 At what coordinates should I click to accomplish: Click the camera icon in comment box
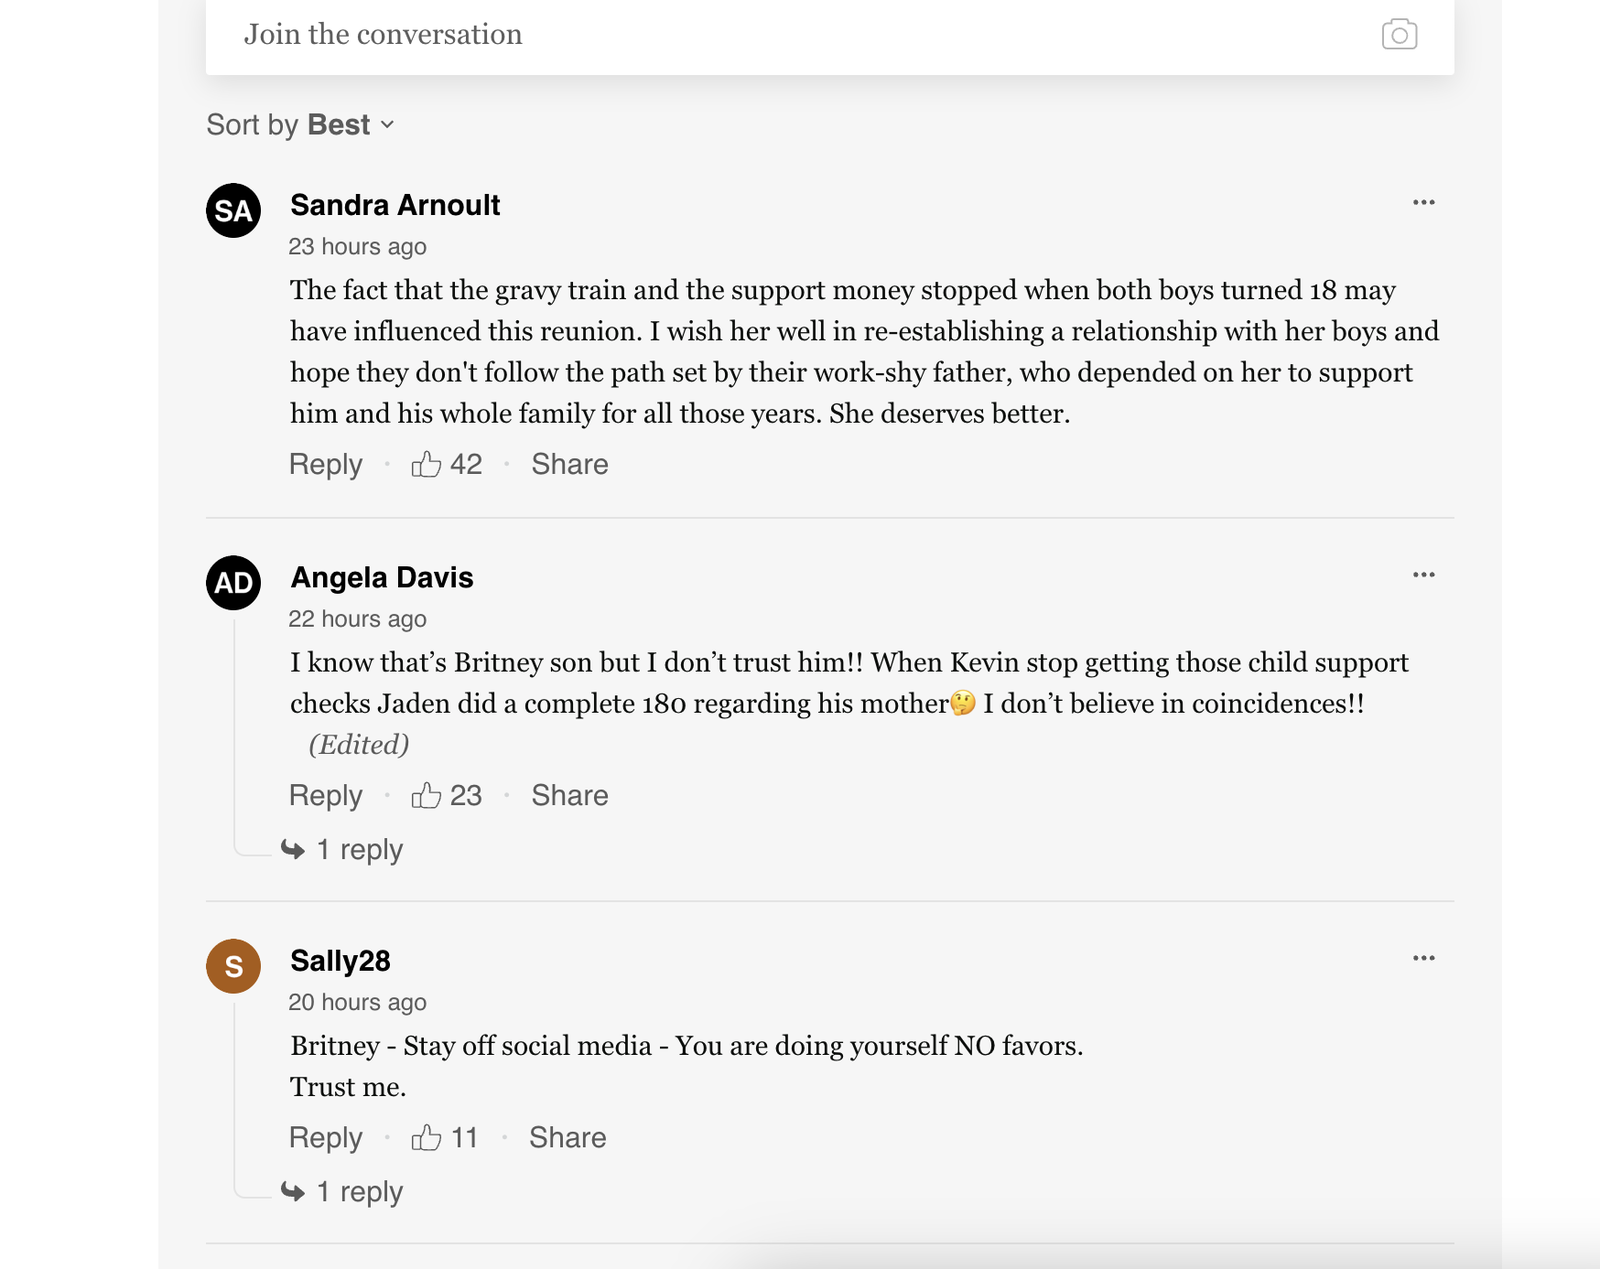pos(1398,35)
